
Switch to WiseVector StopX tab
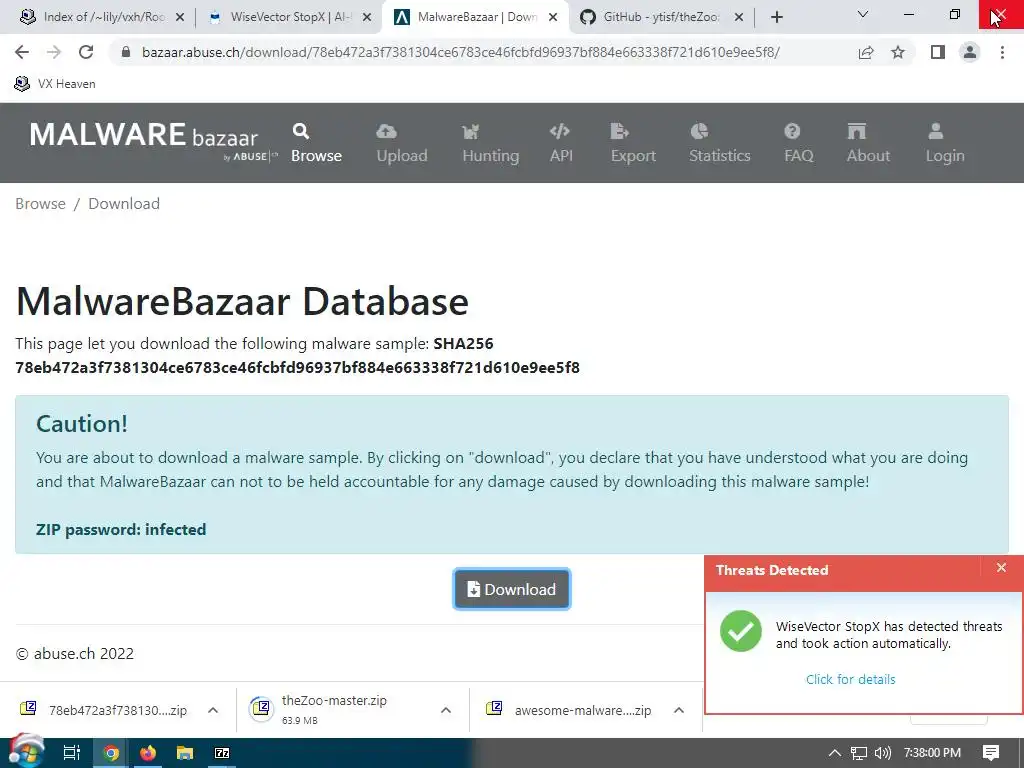pos(281,17)
